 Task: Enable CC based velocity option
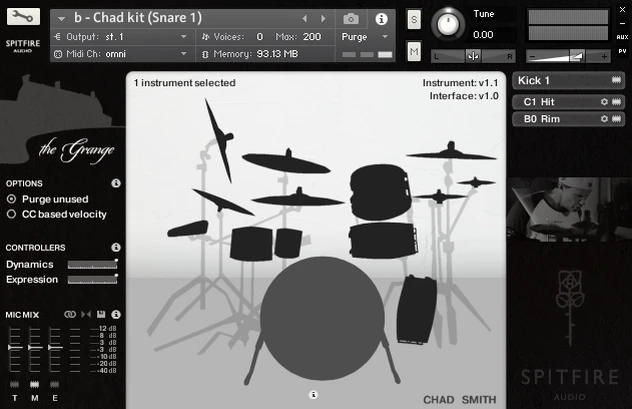tap(12, 214)
